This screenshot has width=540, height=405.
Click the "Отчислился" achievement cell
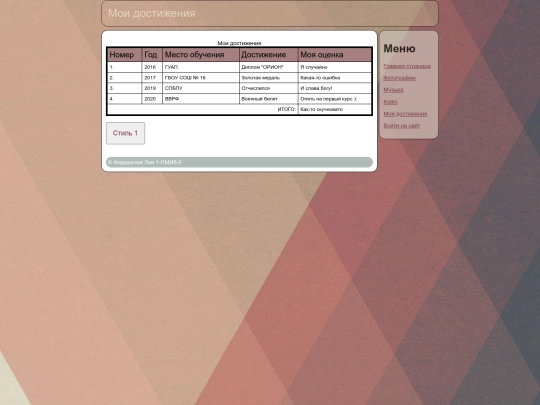coord(269,88)
